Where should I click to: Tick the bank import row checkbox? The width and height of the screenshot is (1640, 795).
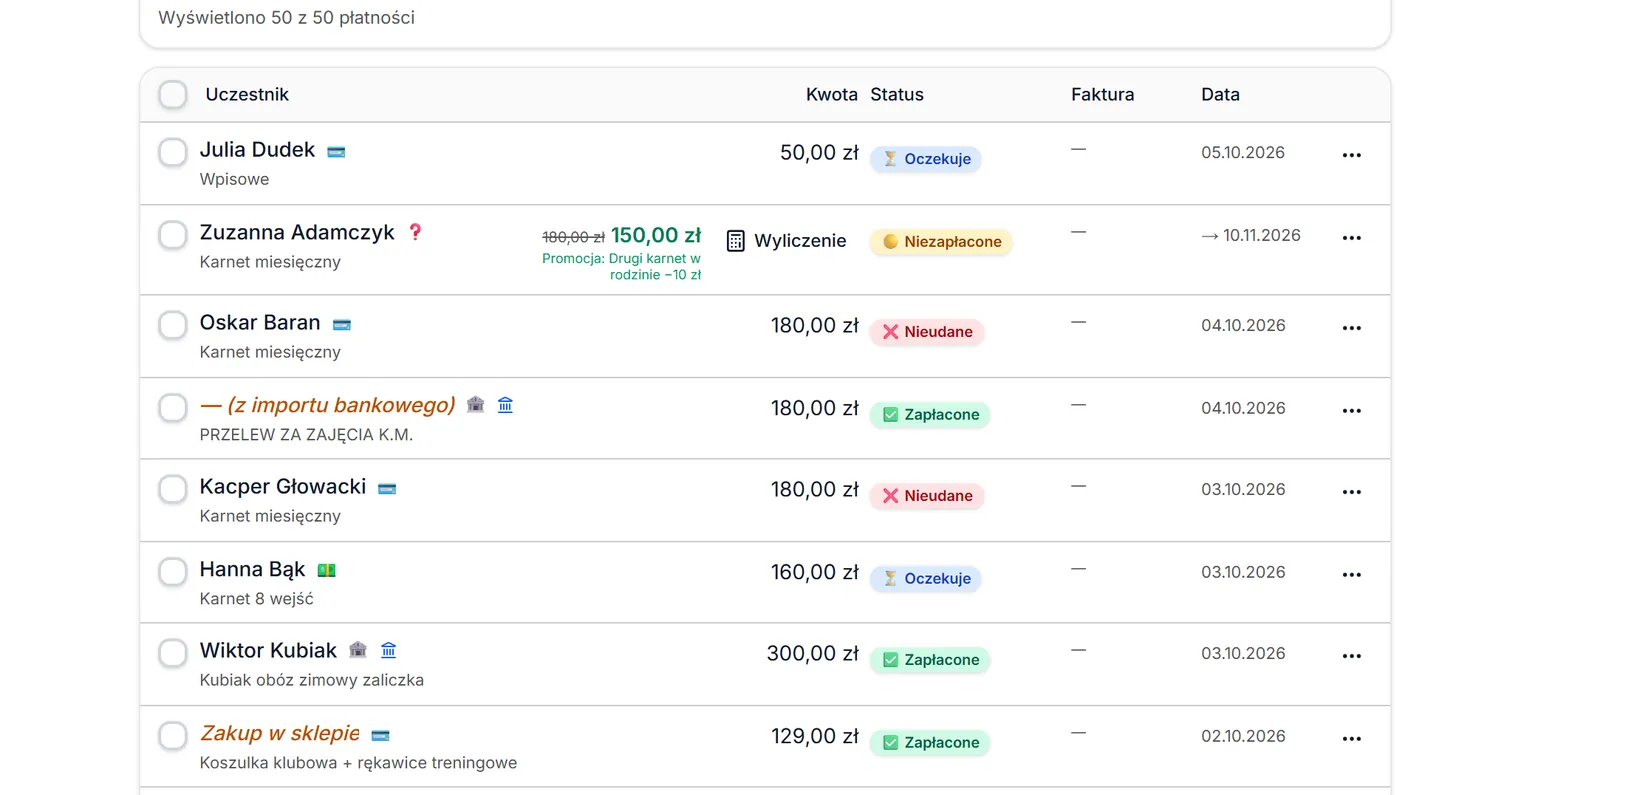(173, 408)
